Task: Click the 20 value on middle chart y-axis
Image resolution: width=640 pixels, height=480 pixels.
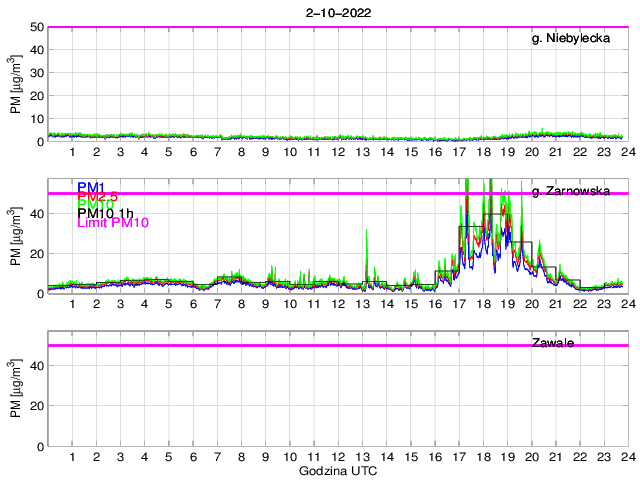Action: tap(37, 254)
